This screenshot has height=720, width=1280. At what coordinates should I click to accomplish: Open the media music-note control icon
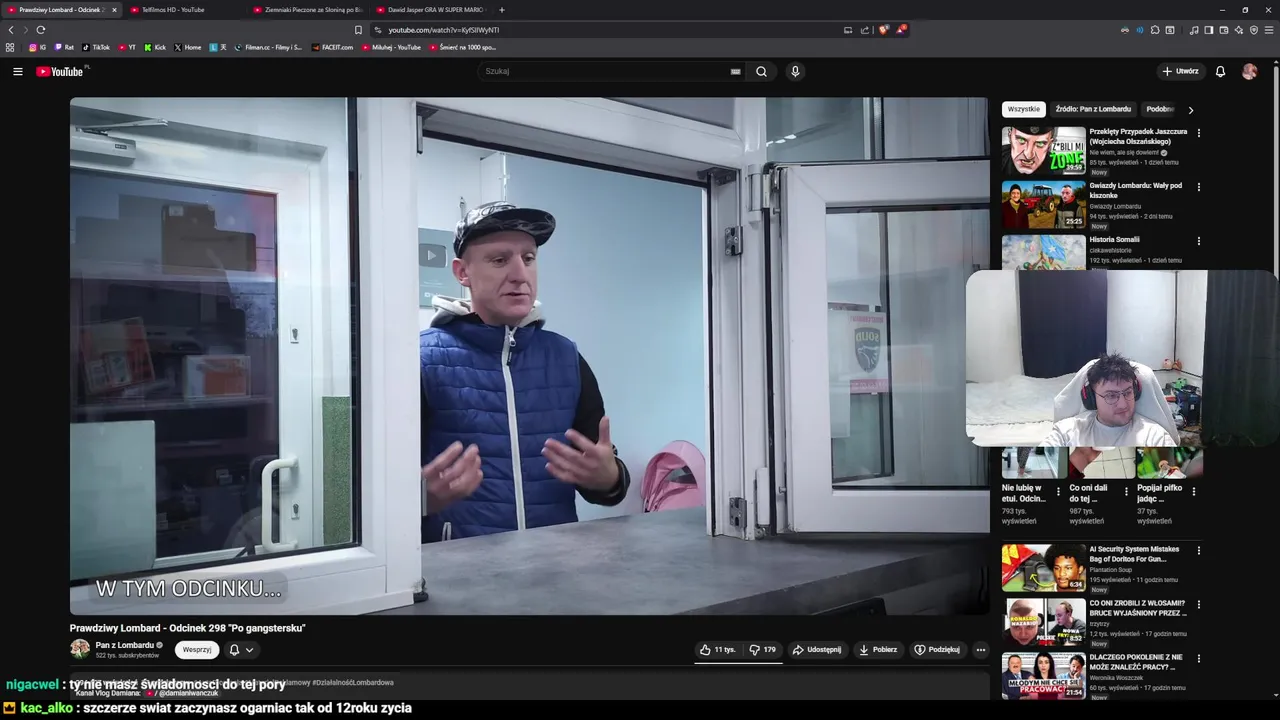pos(1194,30)
